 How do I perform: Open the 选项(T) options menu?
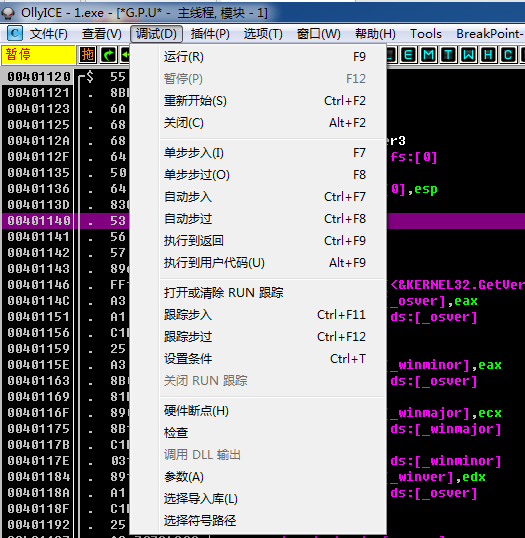click(263, 34)
